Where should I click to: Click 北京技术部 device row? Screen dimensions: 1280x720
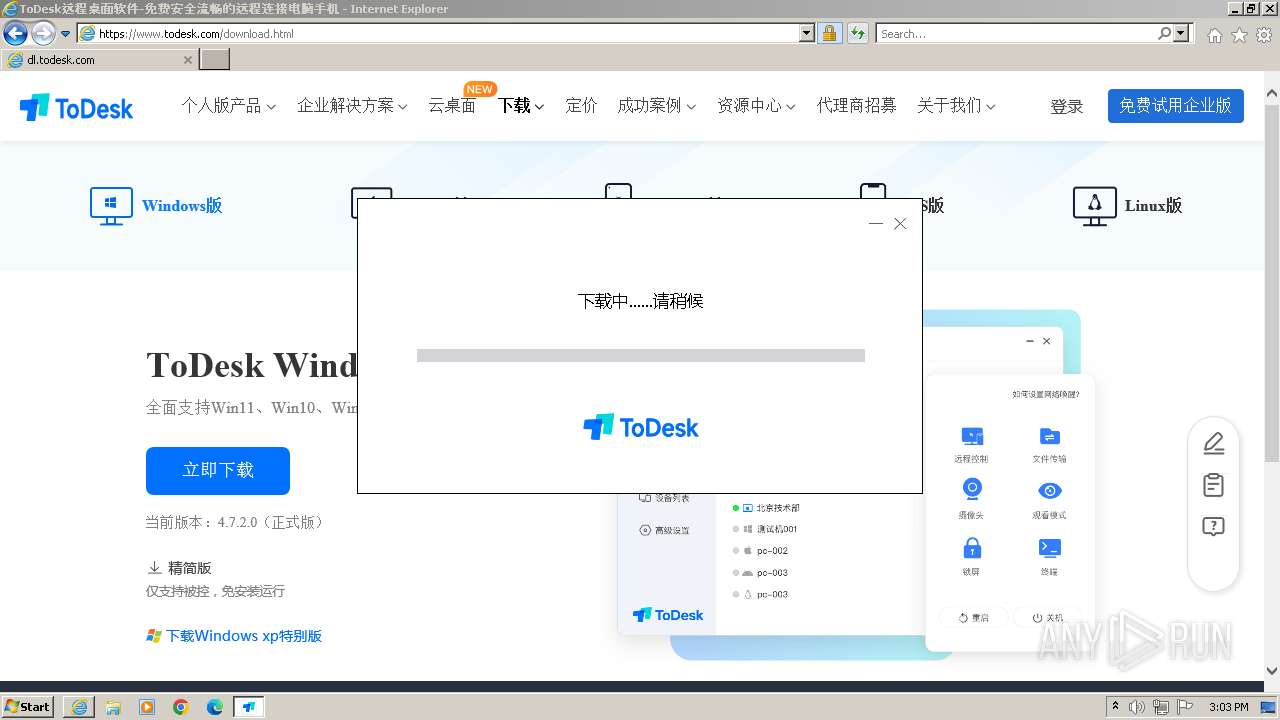pos(766,508)
